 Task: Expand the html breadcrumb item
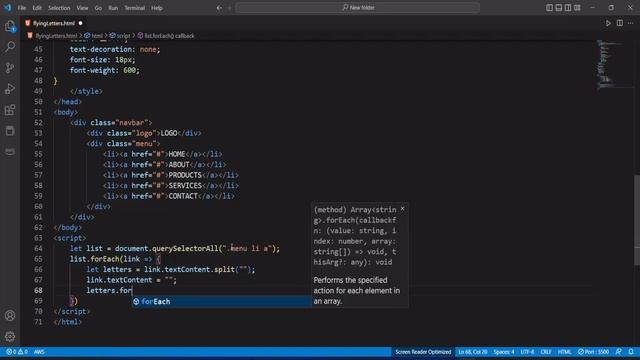click(97, 36)
